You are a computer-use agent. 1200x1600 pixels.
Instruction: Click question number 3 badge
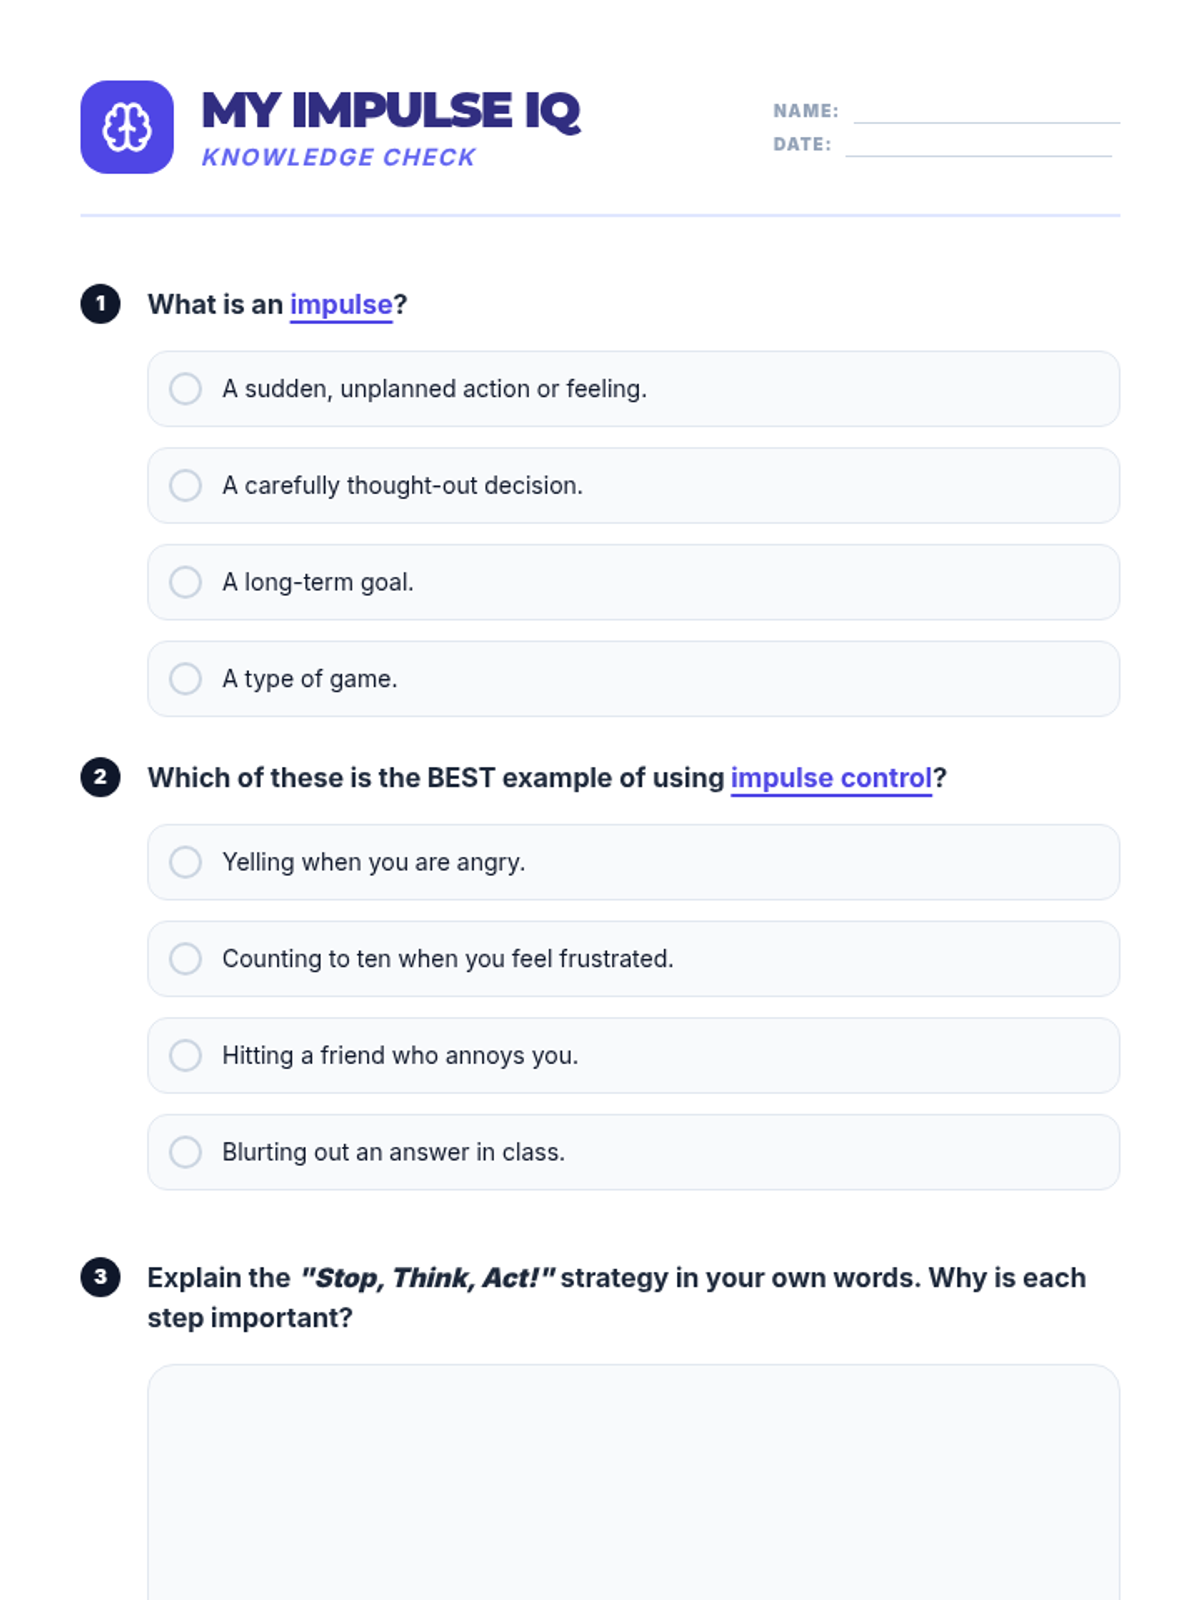(100, 1277)
